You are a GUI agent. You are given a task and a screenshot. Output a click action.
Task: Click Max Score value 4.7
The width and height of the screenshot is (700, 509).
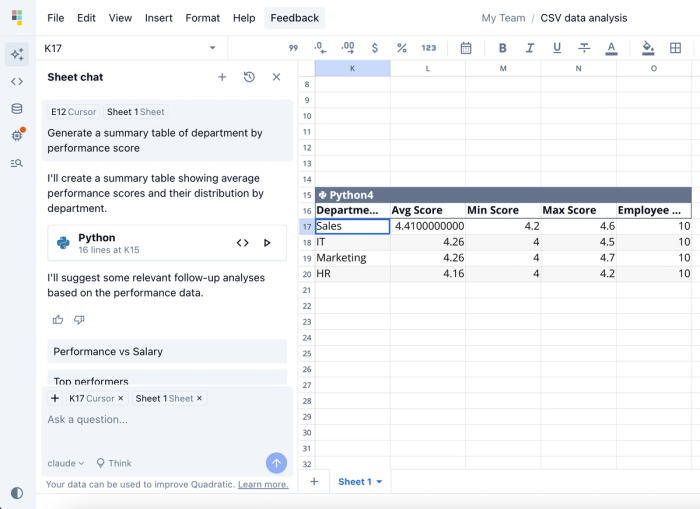(579, 258)
